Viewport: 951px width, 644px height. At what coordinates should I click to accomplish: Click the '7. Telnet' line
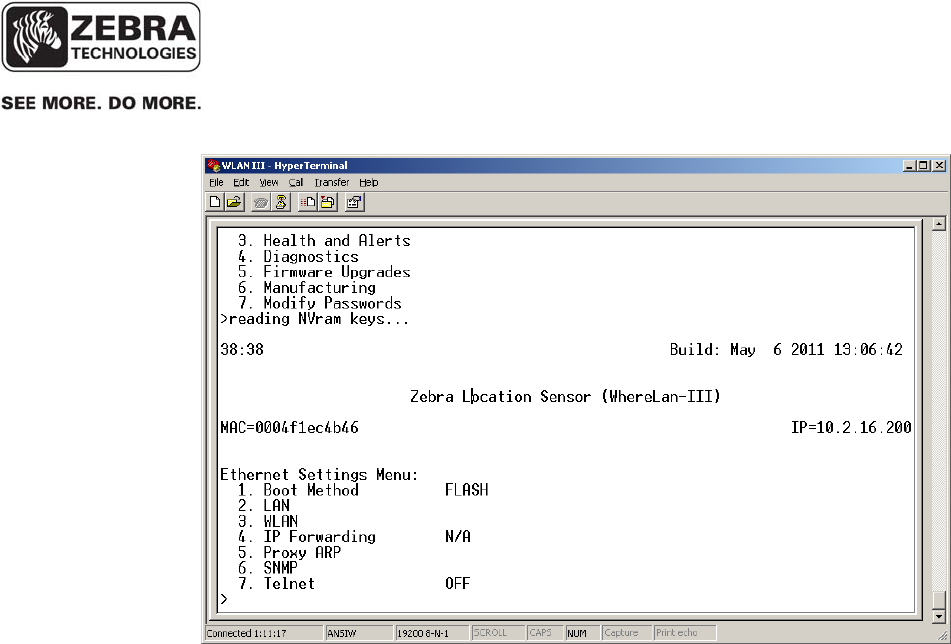click(x=276, y=584)
